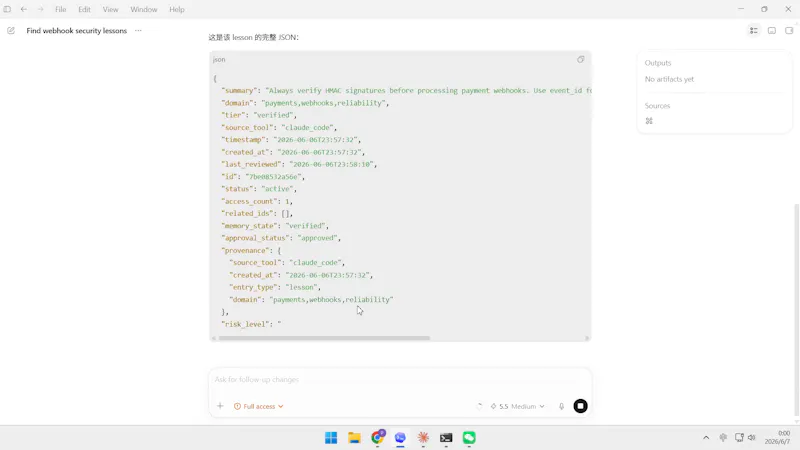Open the Full access permission dropdown
The image size is (800, 450).
pos(259,406)
